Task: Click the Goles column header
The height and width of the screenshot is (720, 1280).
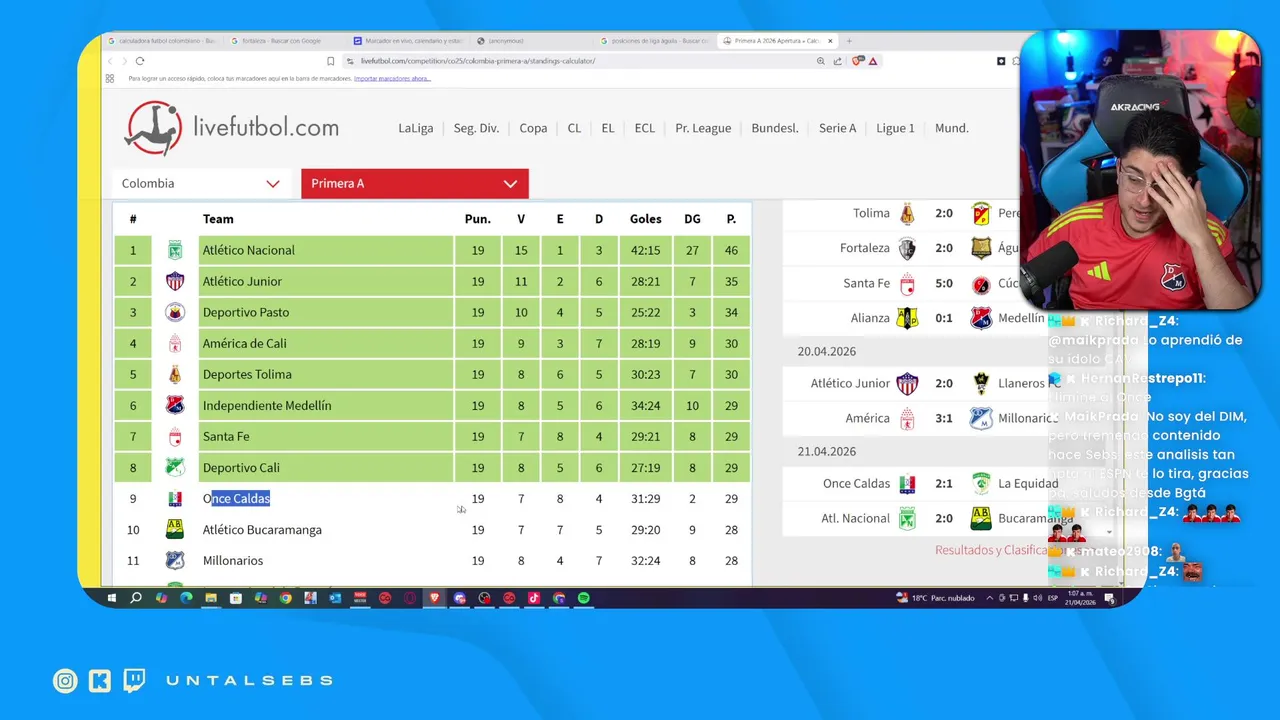Action: tap(646, 219)
